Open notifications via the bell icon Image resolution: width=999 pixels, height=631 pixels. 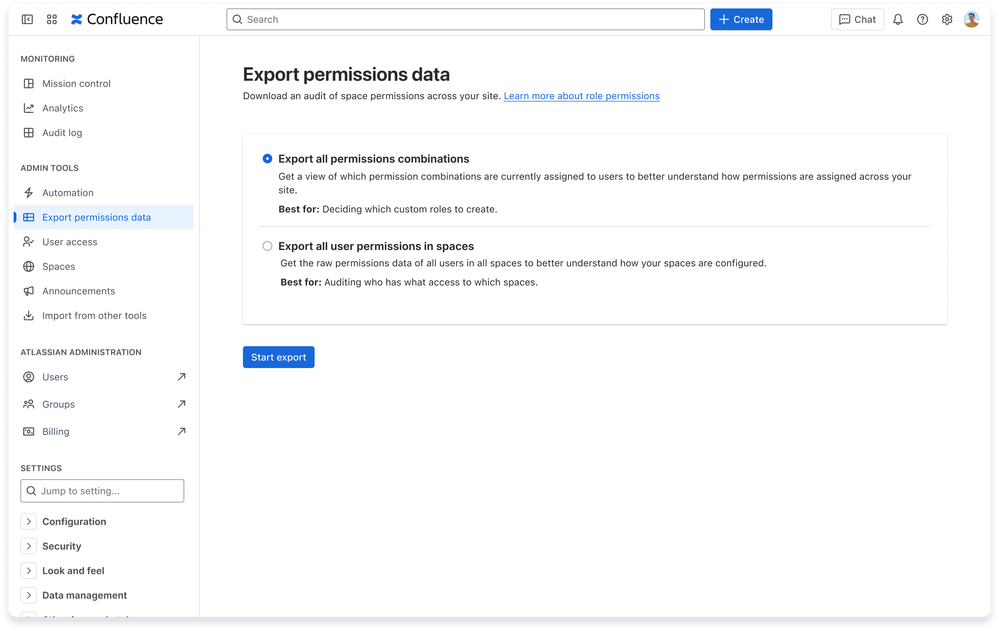point(898,19)
